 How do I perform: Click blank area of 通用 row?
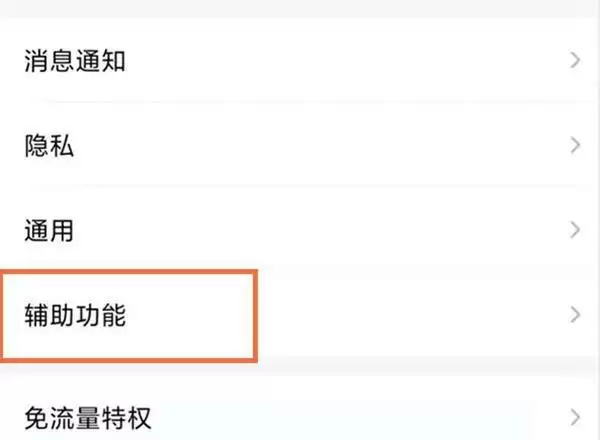330,231
